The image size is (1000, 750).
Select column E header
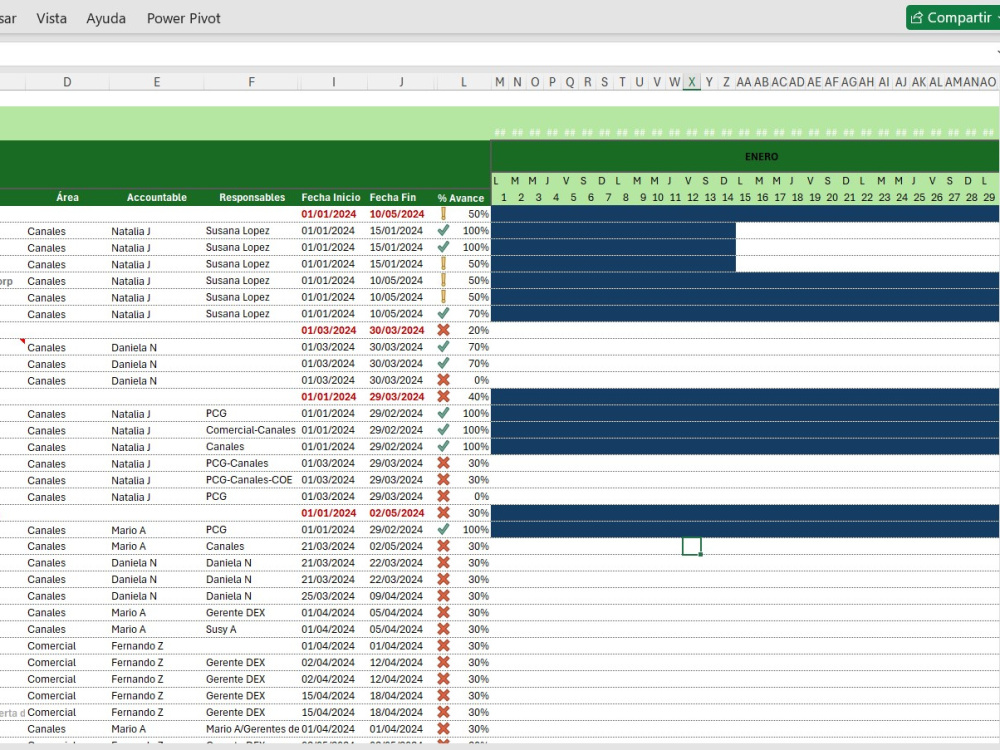[x=156, y=82]
